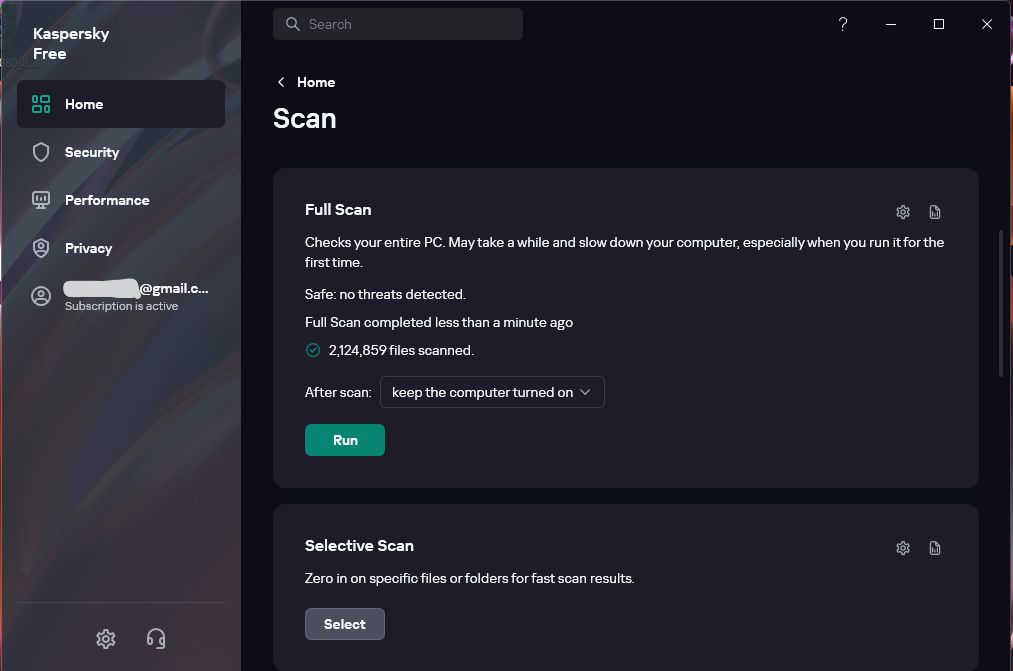The height and width of the screenshot is (671, 1013).
Task: Click the Performance monitor icon
Action: coord(41,200)
